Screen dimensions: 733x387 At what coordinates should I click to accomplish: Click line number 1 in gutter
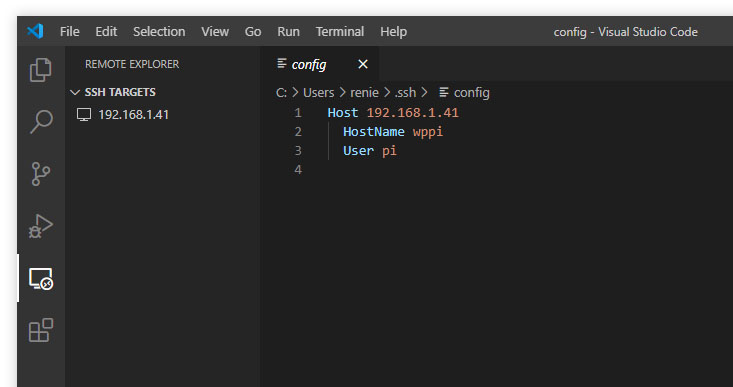point(298,113)
